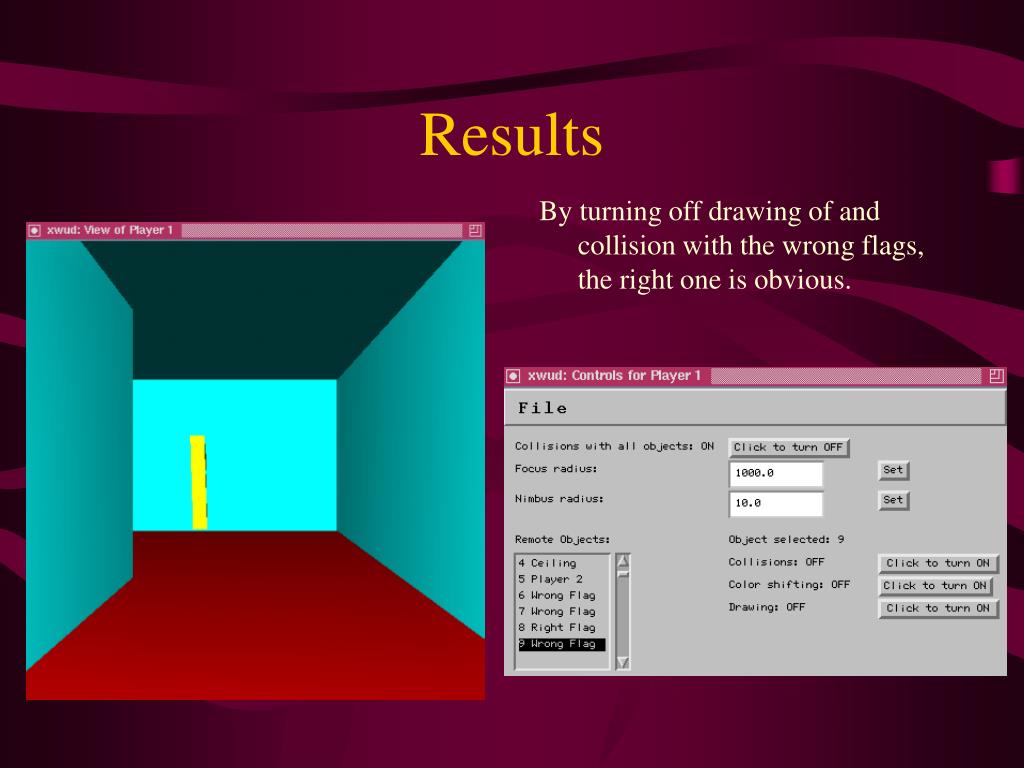Viewport: 1024px width, 768px height.
Task: Turn ON Color shifting for selected object
Action: click(935, 586)
